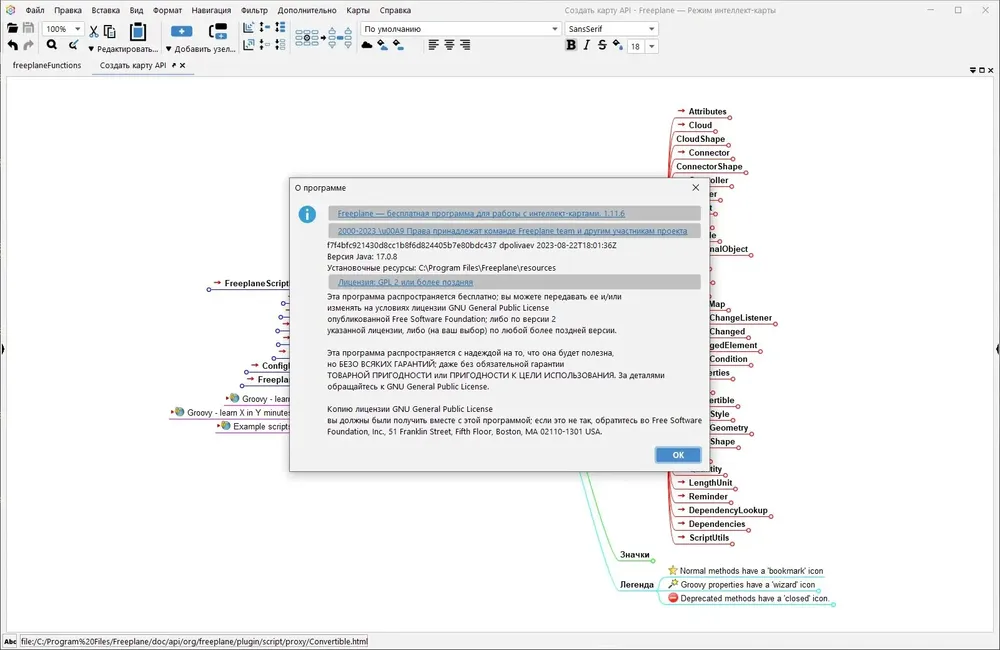Click the open file folder icon
The image size is (1000, 650).
[12, 28]
